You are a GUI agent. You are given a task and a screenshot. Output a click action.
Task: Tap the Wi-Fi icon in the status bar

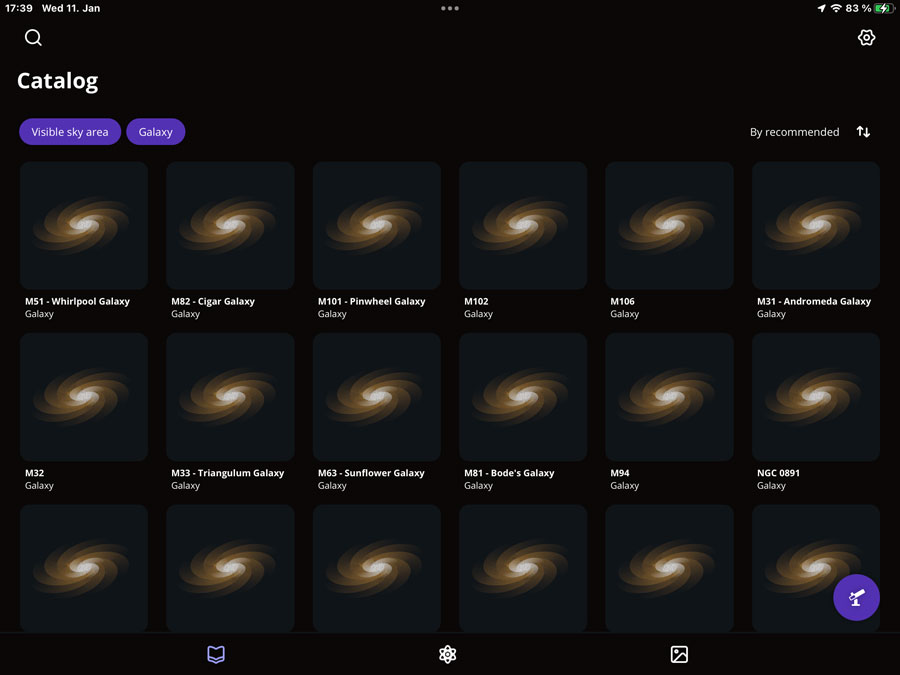click(836, 8)
